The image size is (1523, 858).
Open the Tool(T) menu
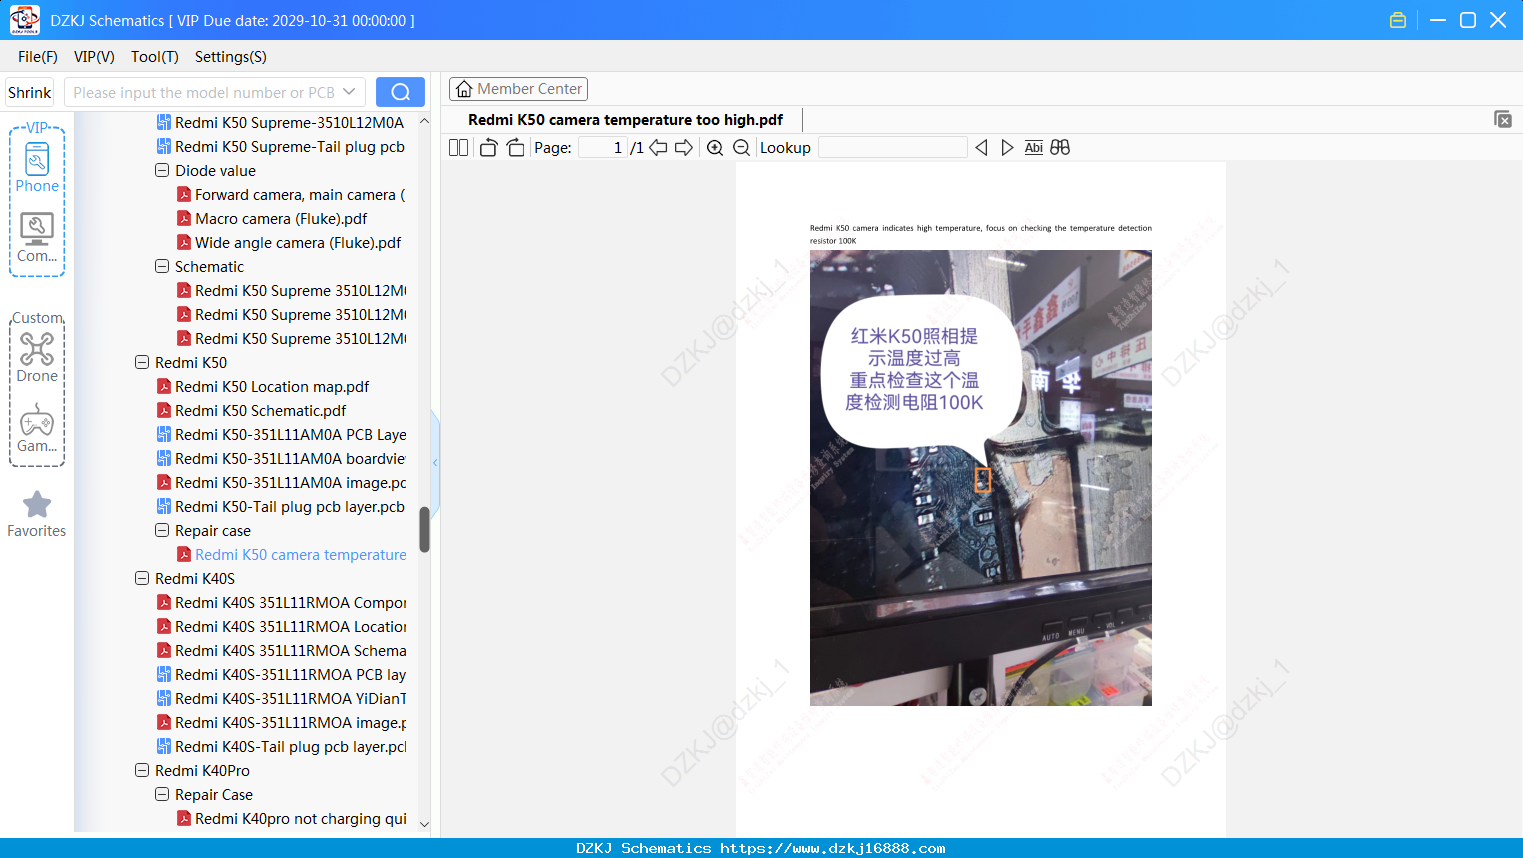[x=155, y=57]
